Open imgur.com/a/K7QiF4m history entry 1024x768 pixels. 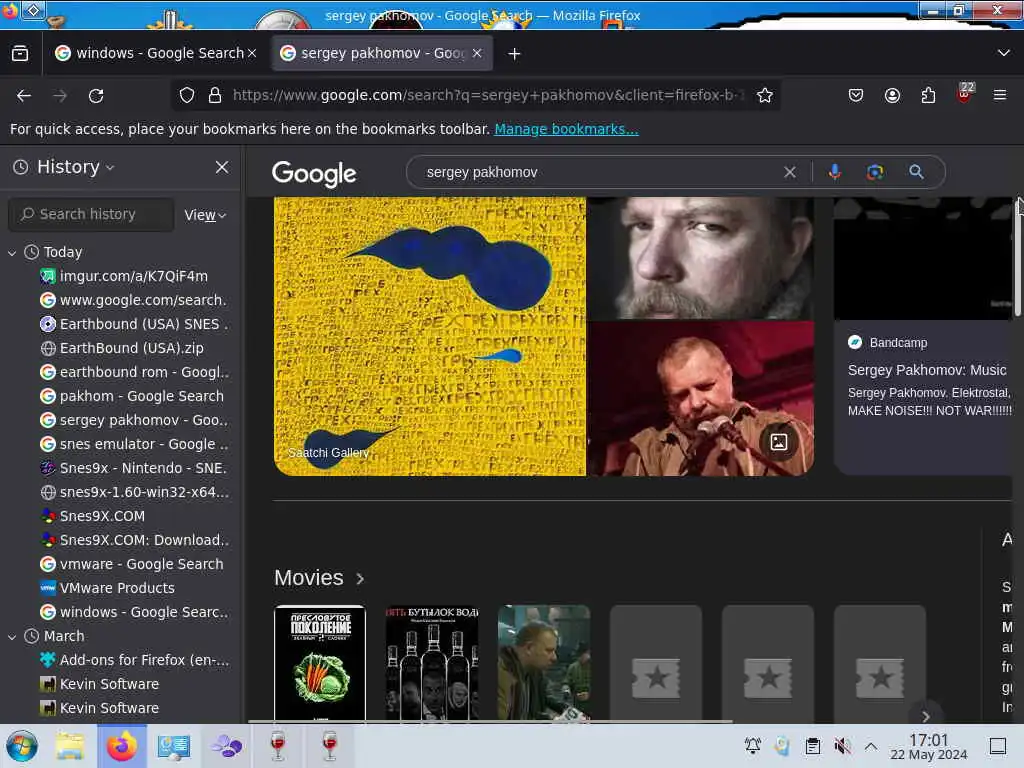[134, 276]
